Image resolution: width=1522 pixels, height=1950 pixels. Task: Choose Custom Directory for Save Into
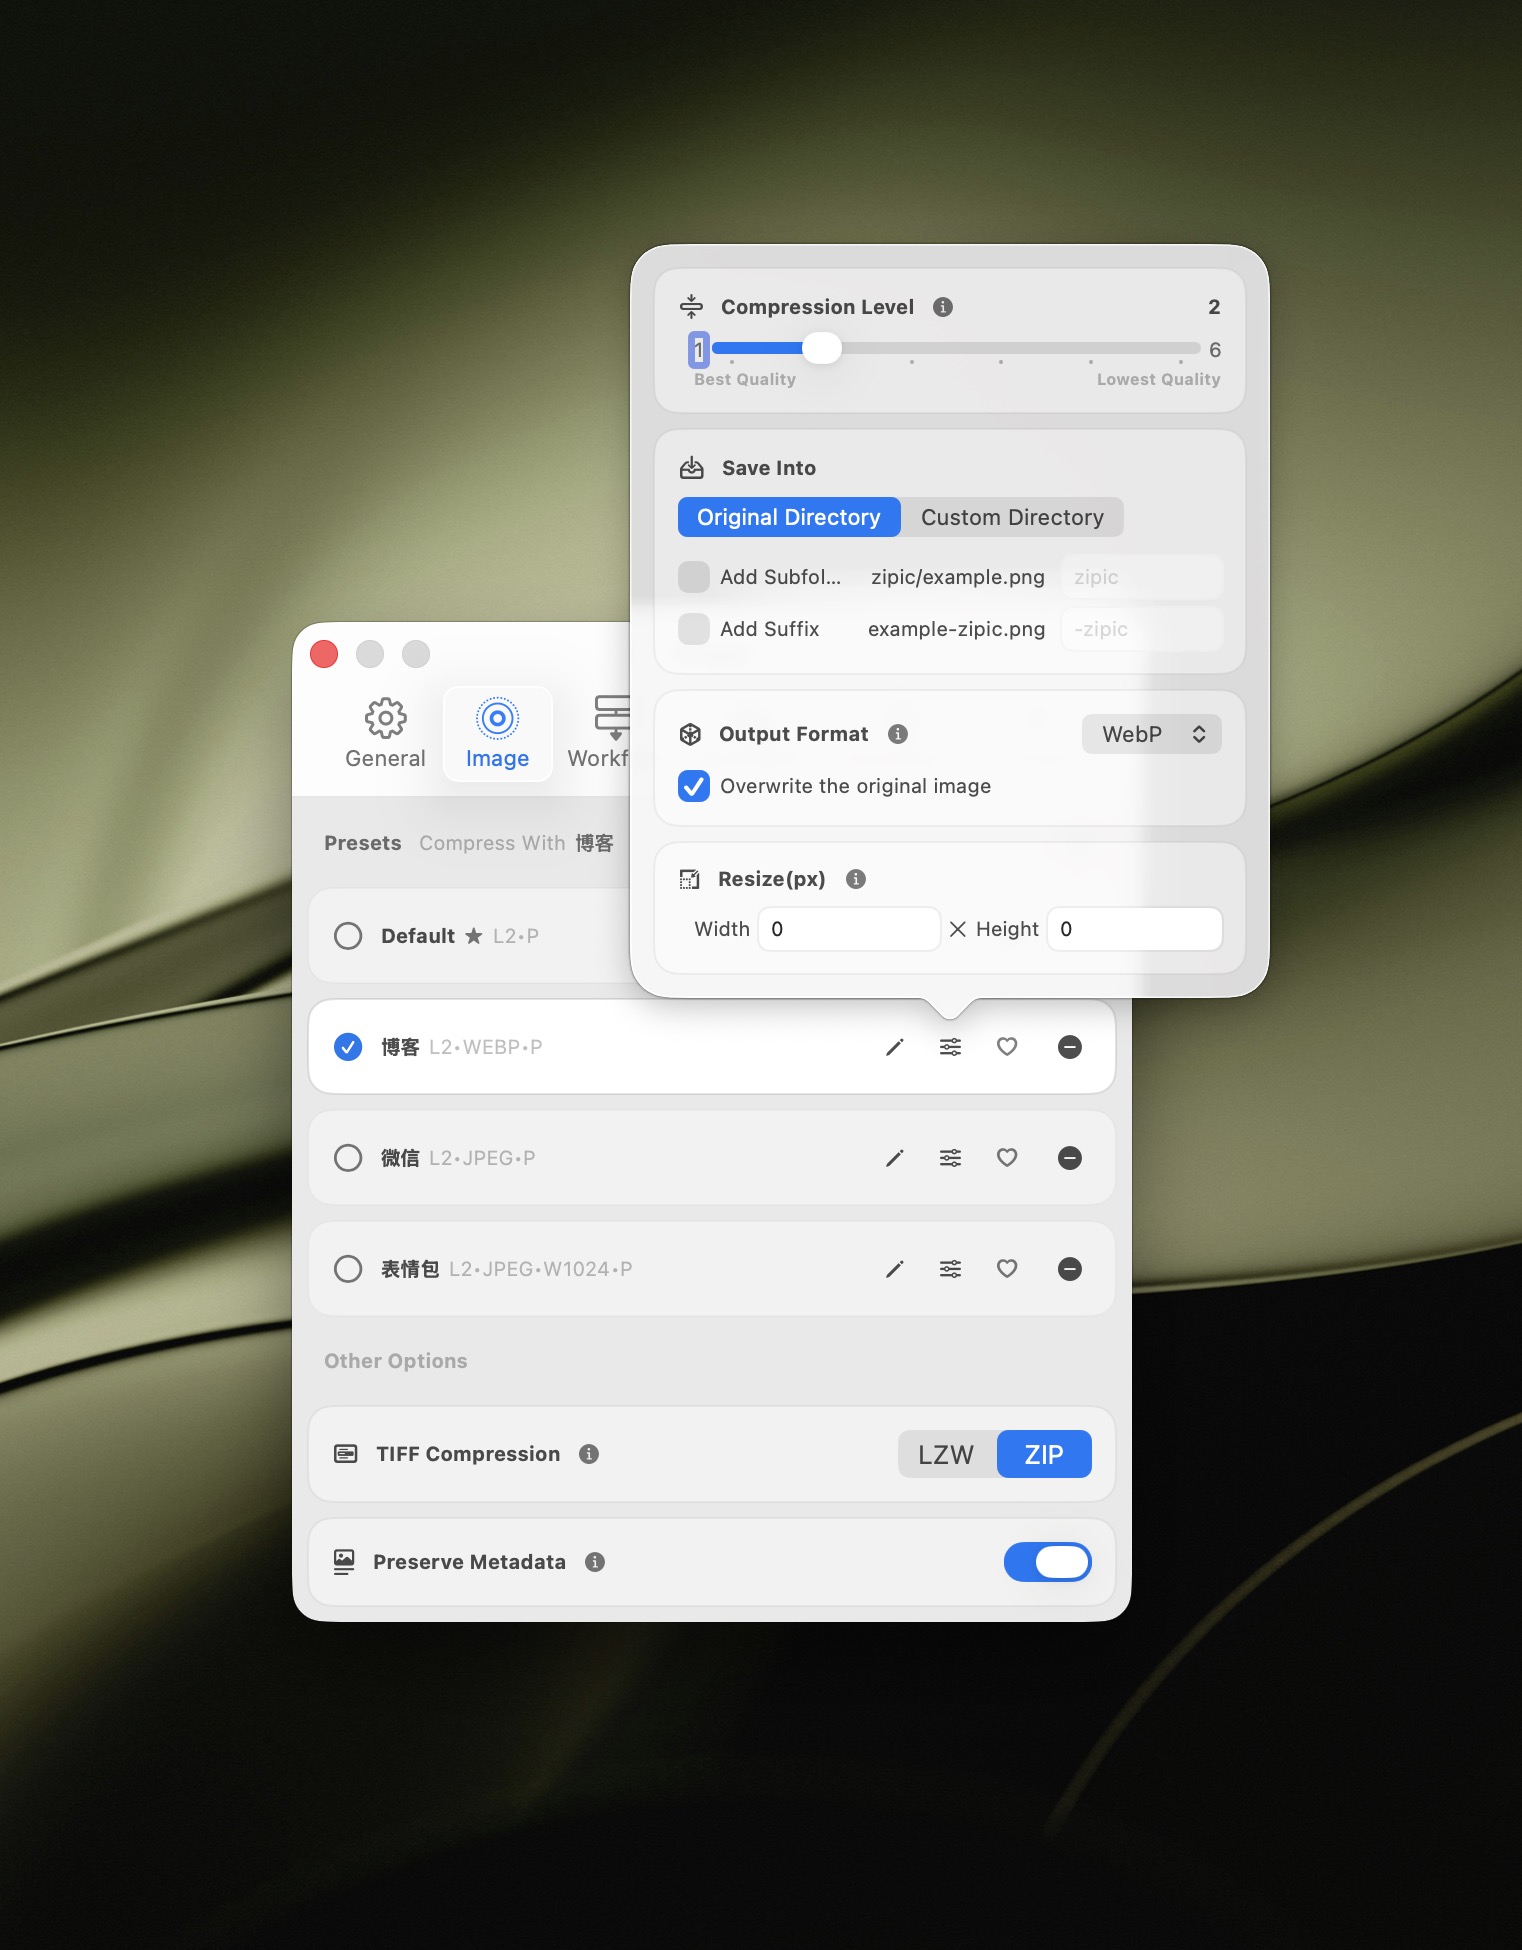[x=1011, y=517]
